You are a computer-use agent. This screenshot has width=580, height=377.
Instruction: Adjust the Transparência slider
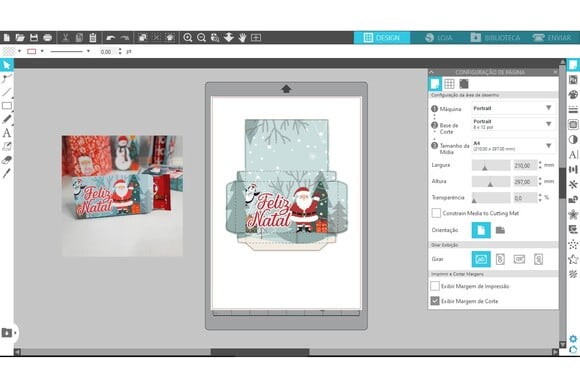tap(491, 198)
